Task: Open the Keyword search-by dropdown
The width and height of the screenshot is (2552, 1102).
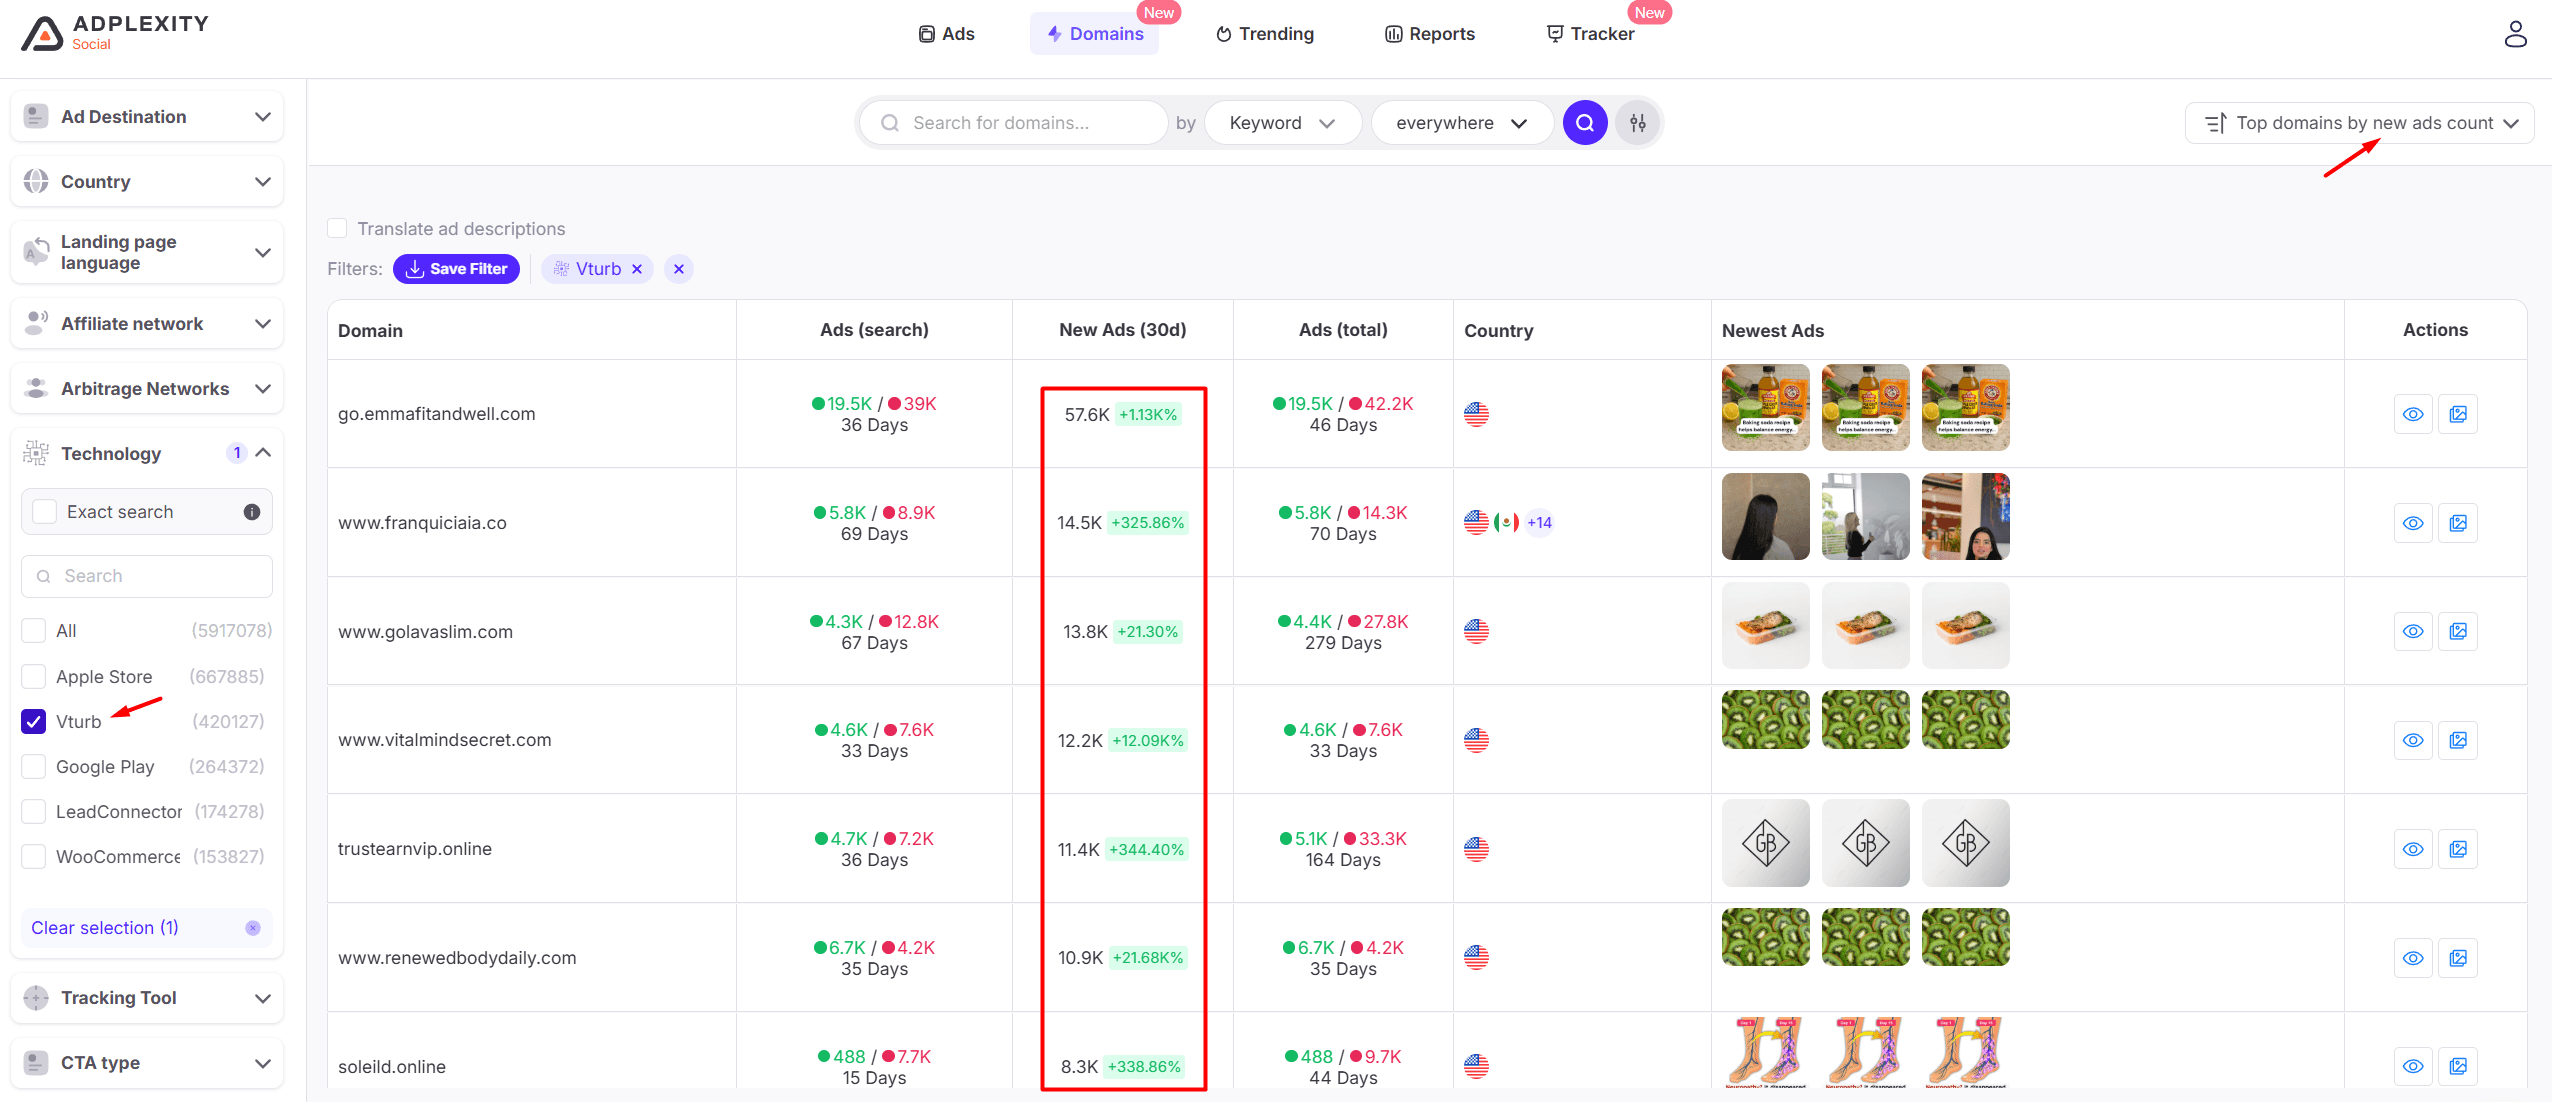Action: tap(1282, 123)
